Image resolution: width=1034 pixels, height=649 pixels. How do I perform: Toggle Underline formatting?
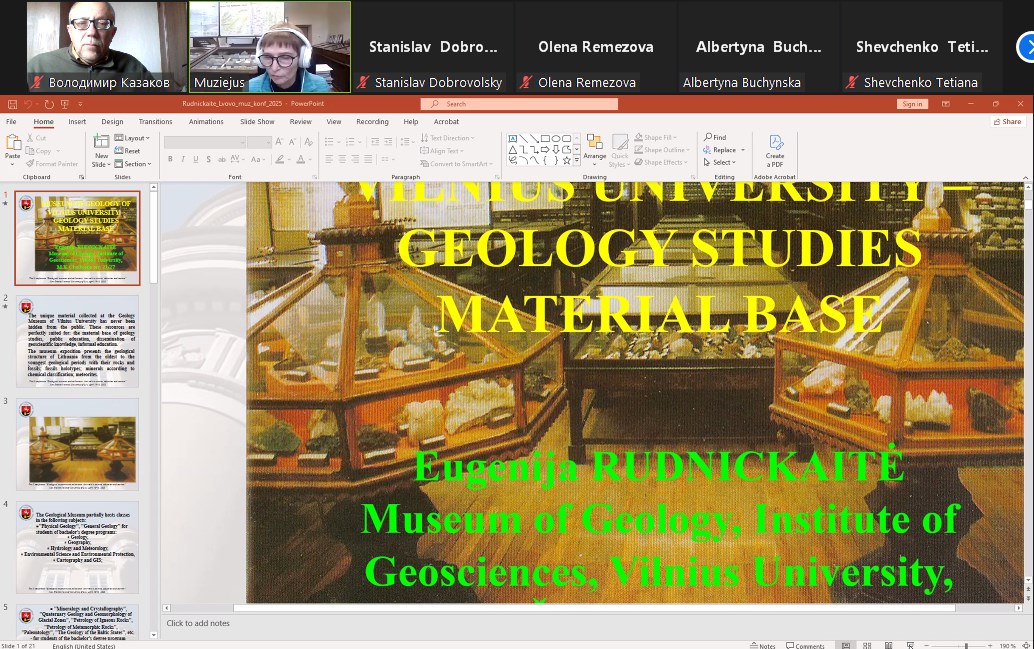[x=196, y=159]
